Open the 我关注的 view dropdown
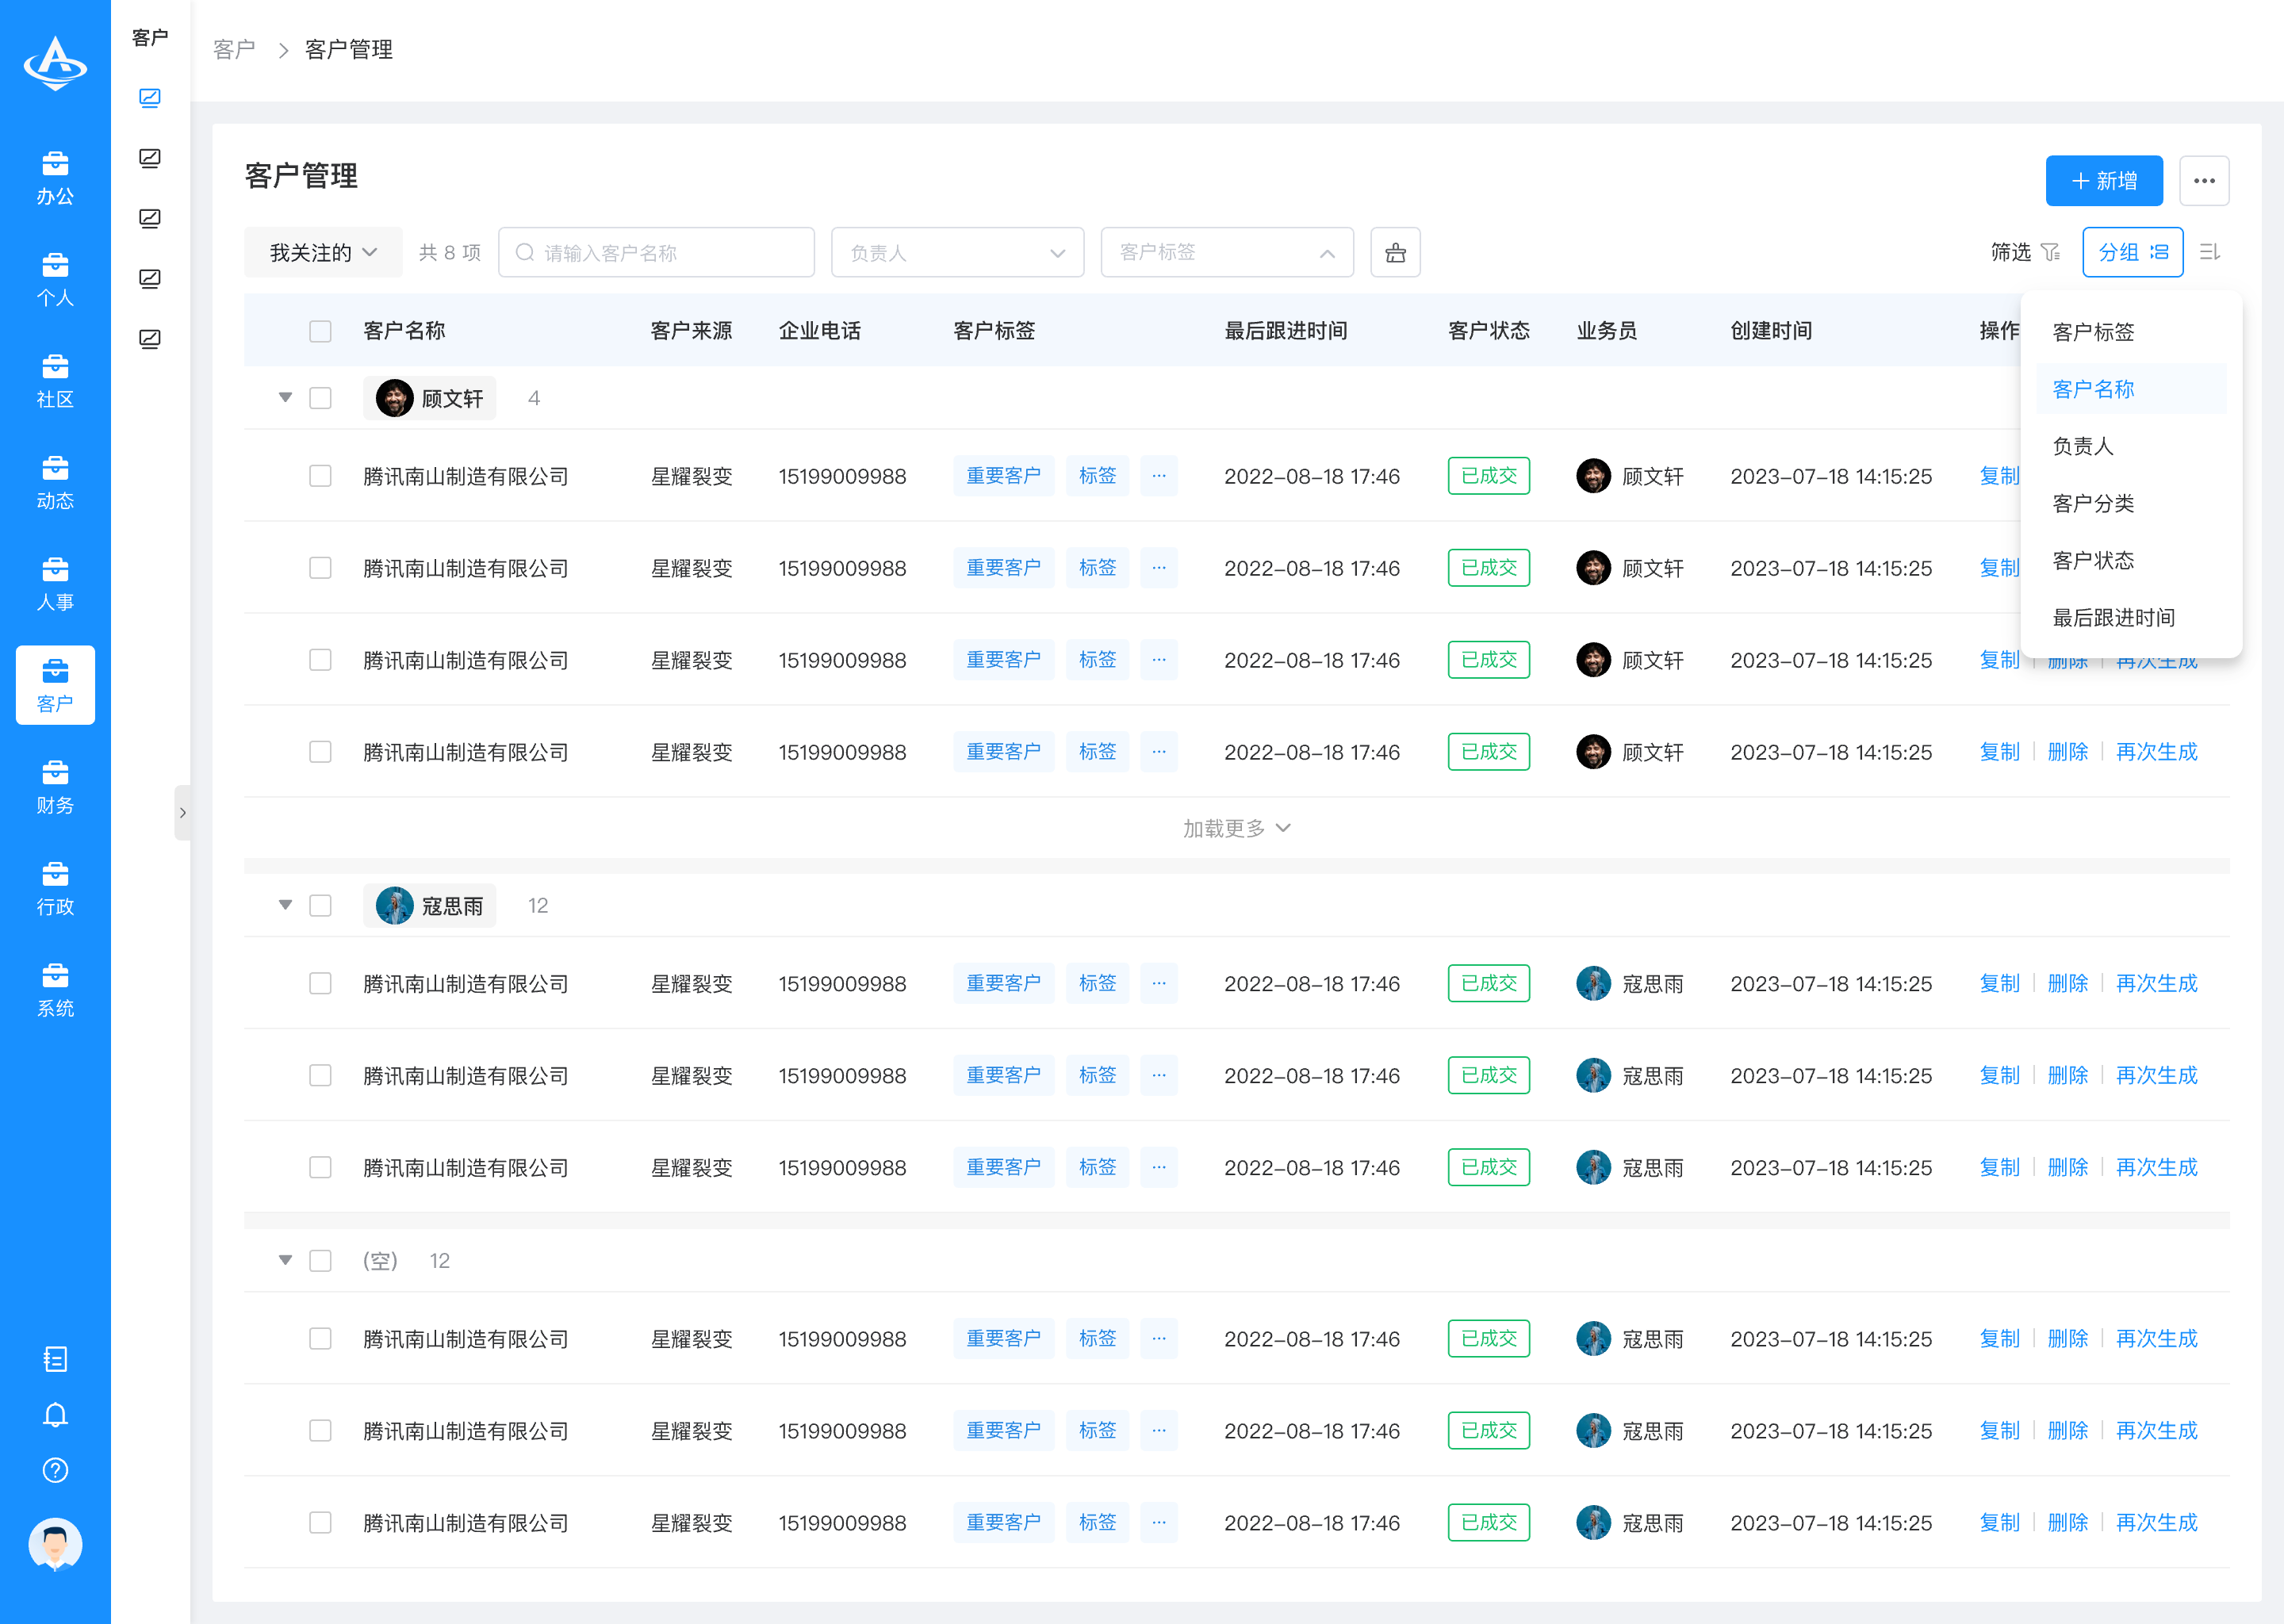Image resolution: width=2284 pixels, height=1624 pixels. [x=323, y=252]
